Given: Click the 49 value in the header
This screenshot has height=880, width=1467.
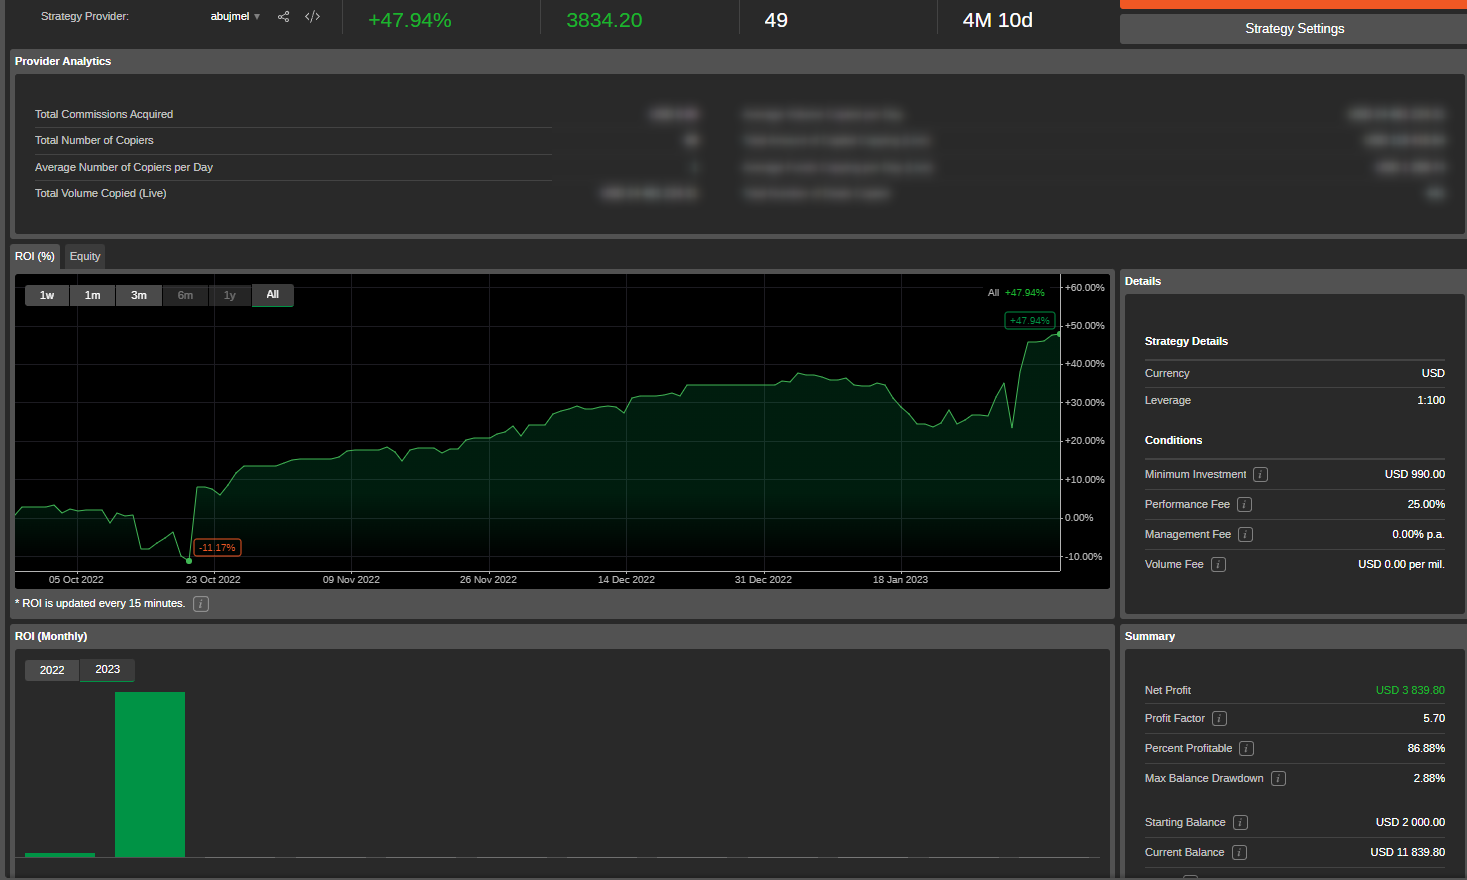Looking at the screenshot, I should point(776,20).
